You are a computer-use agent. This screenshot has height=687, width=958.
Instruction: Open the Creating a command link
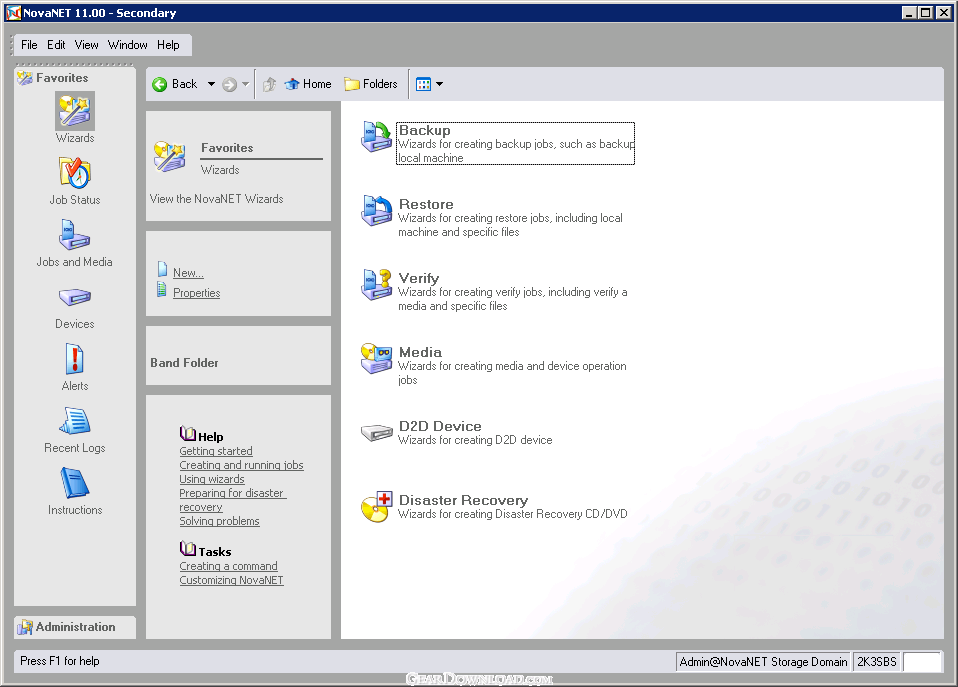click(x=229, y=566)
